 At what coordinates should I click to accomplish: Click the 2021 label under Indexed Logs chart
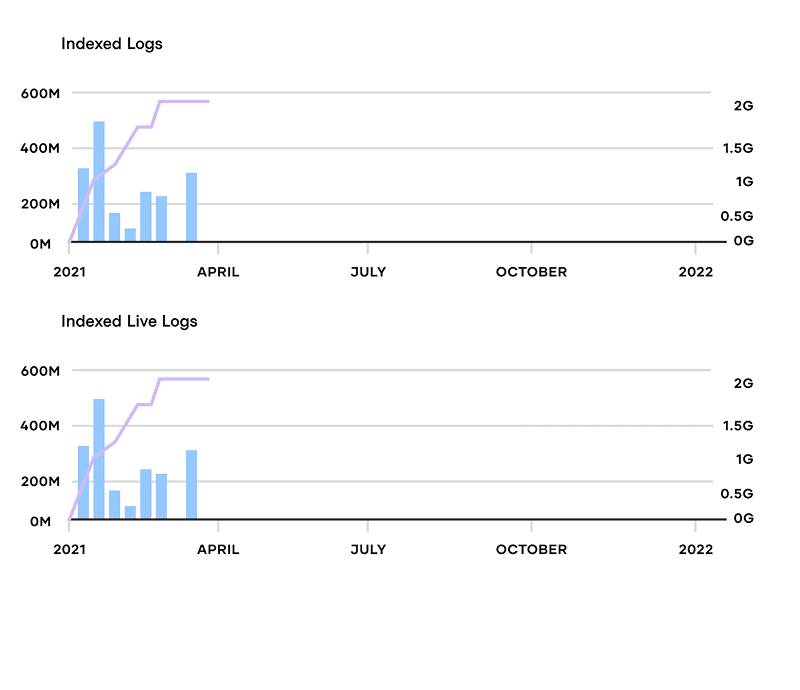point(69,272)
